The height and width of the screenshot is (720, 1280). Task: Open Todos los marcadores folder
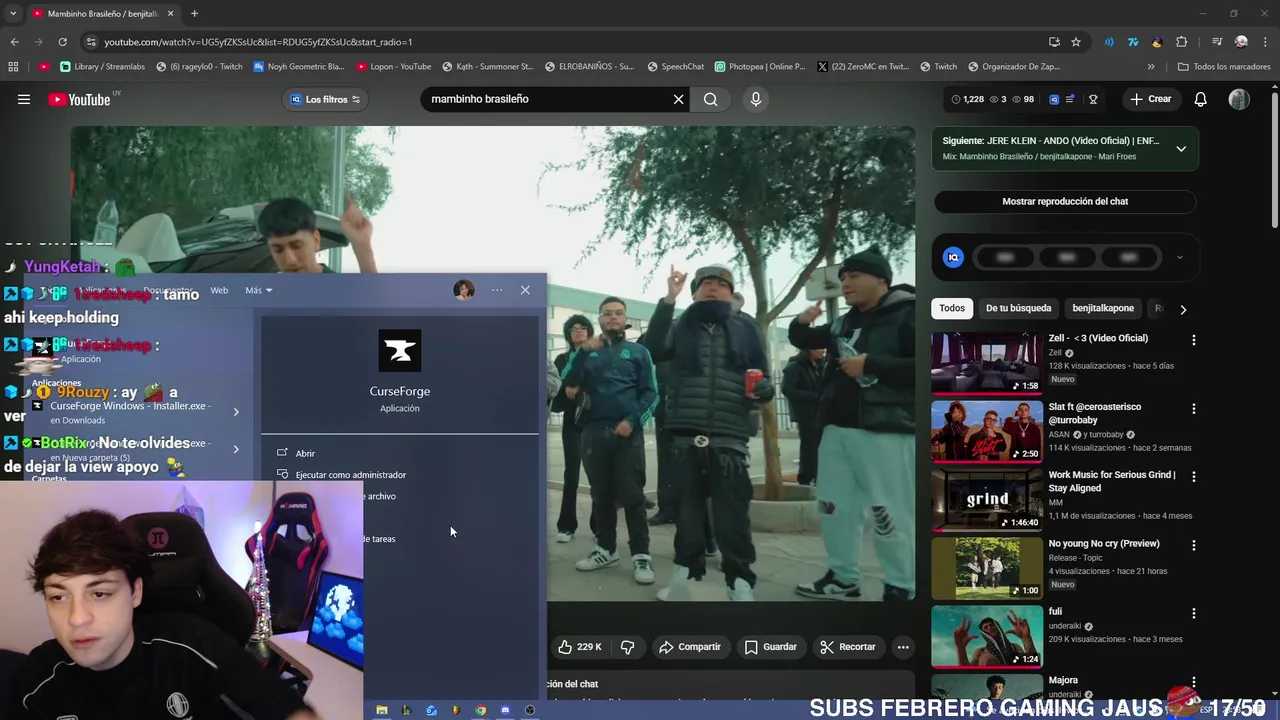1224,67
